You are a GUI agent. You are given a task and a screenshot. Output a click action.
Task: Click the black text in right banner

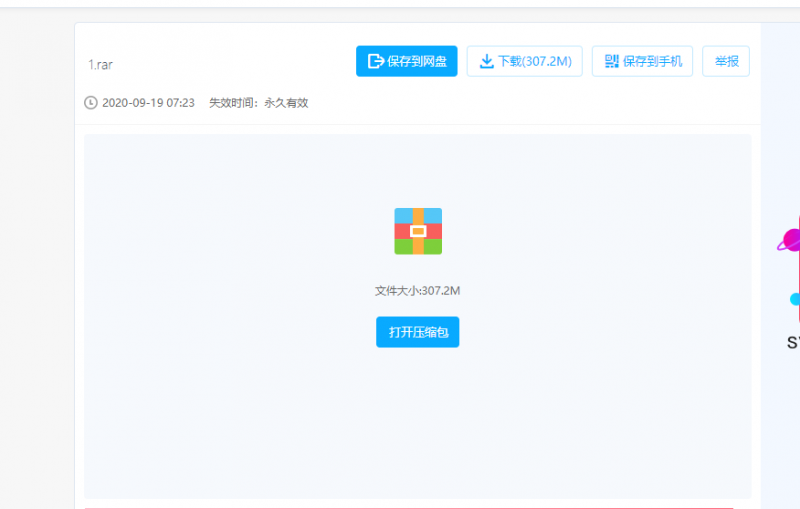pyautogui.click(x=793, y=343)
